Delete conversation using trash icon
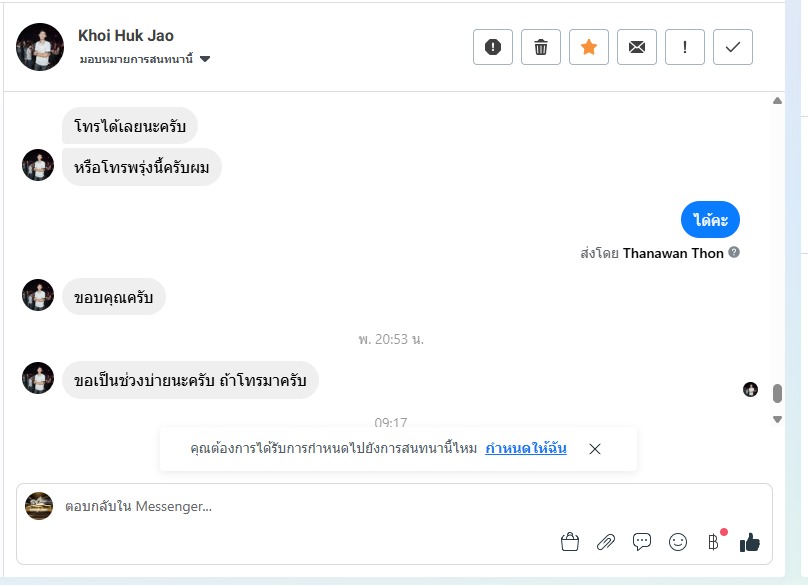 pos(541,47)
